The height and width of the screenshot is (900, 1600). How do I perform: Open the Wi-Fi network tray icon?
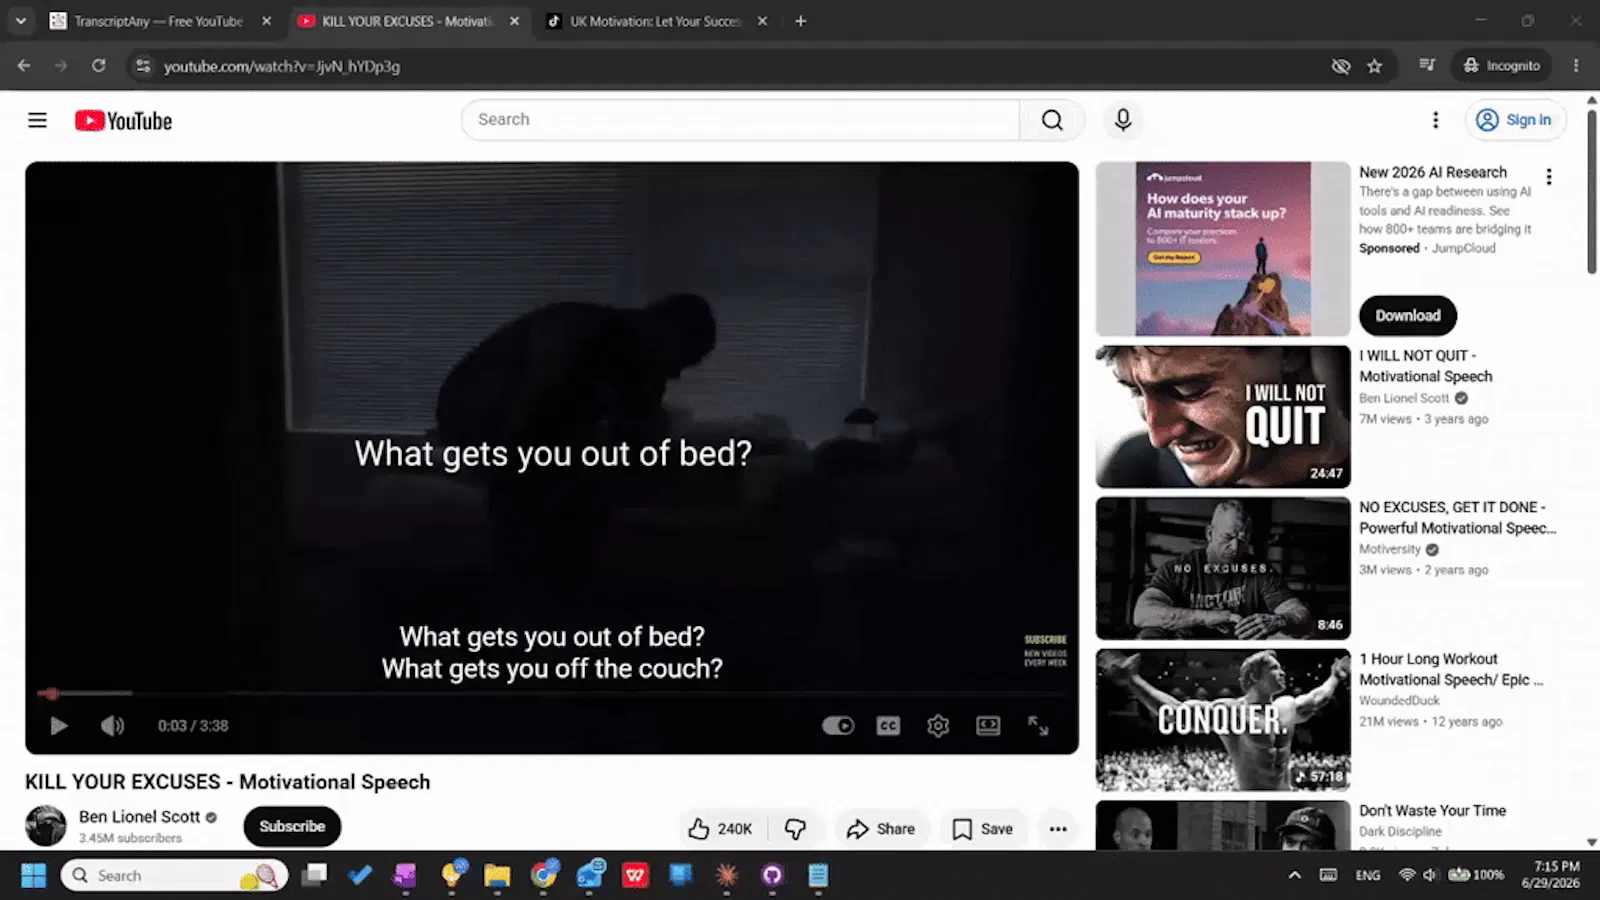coord(1407,875)
